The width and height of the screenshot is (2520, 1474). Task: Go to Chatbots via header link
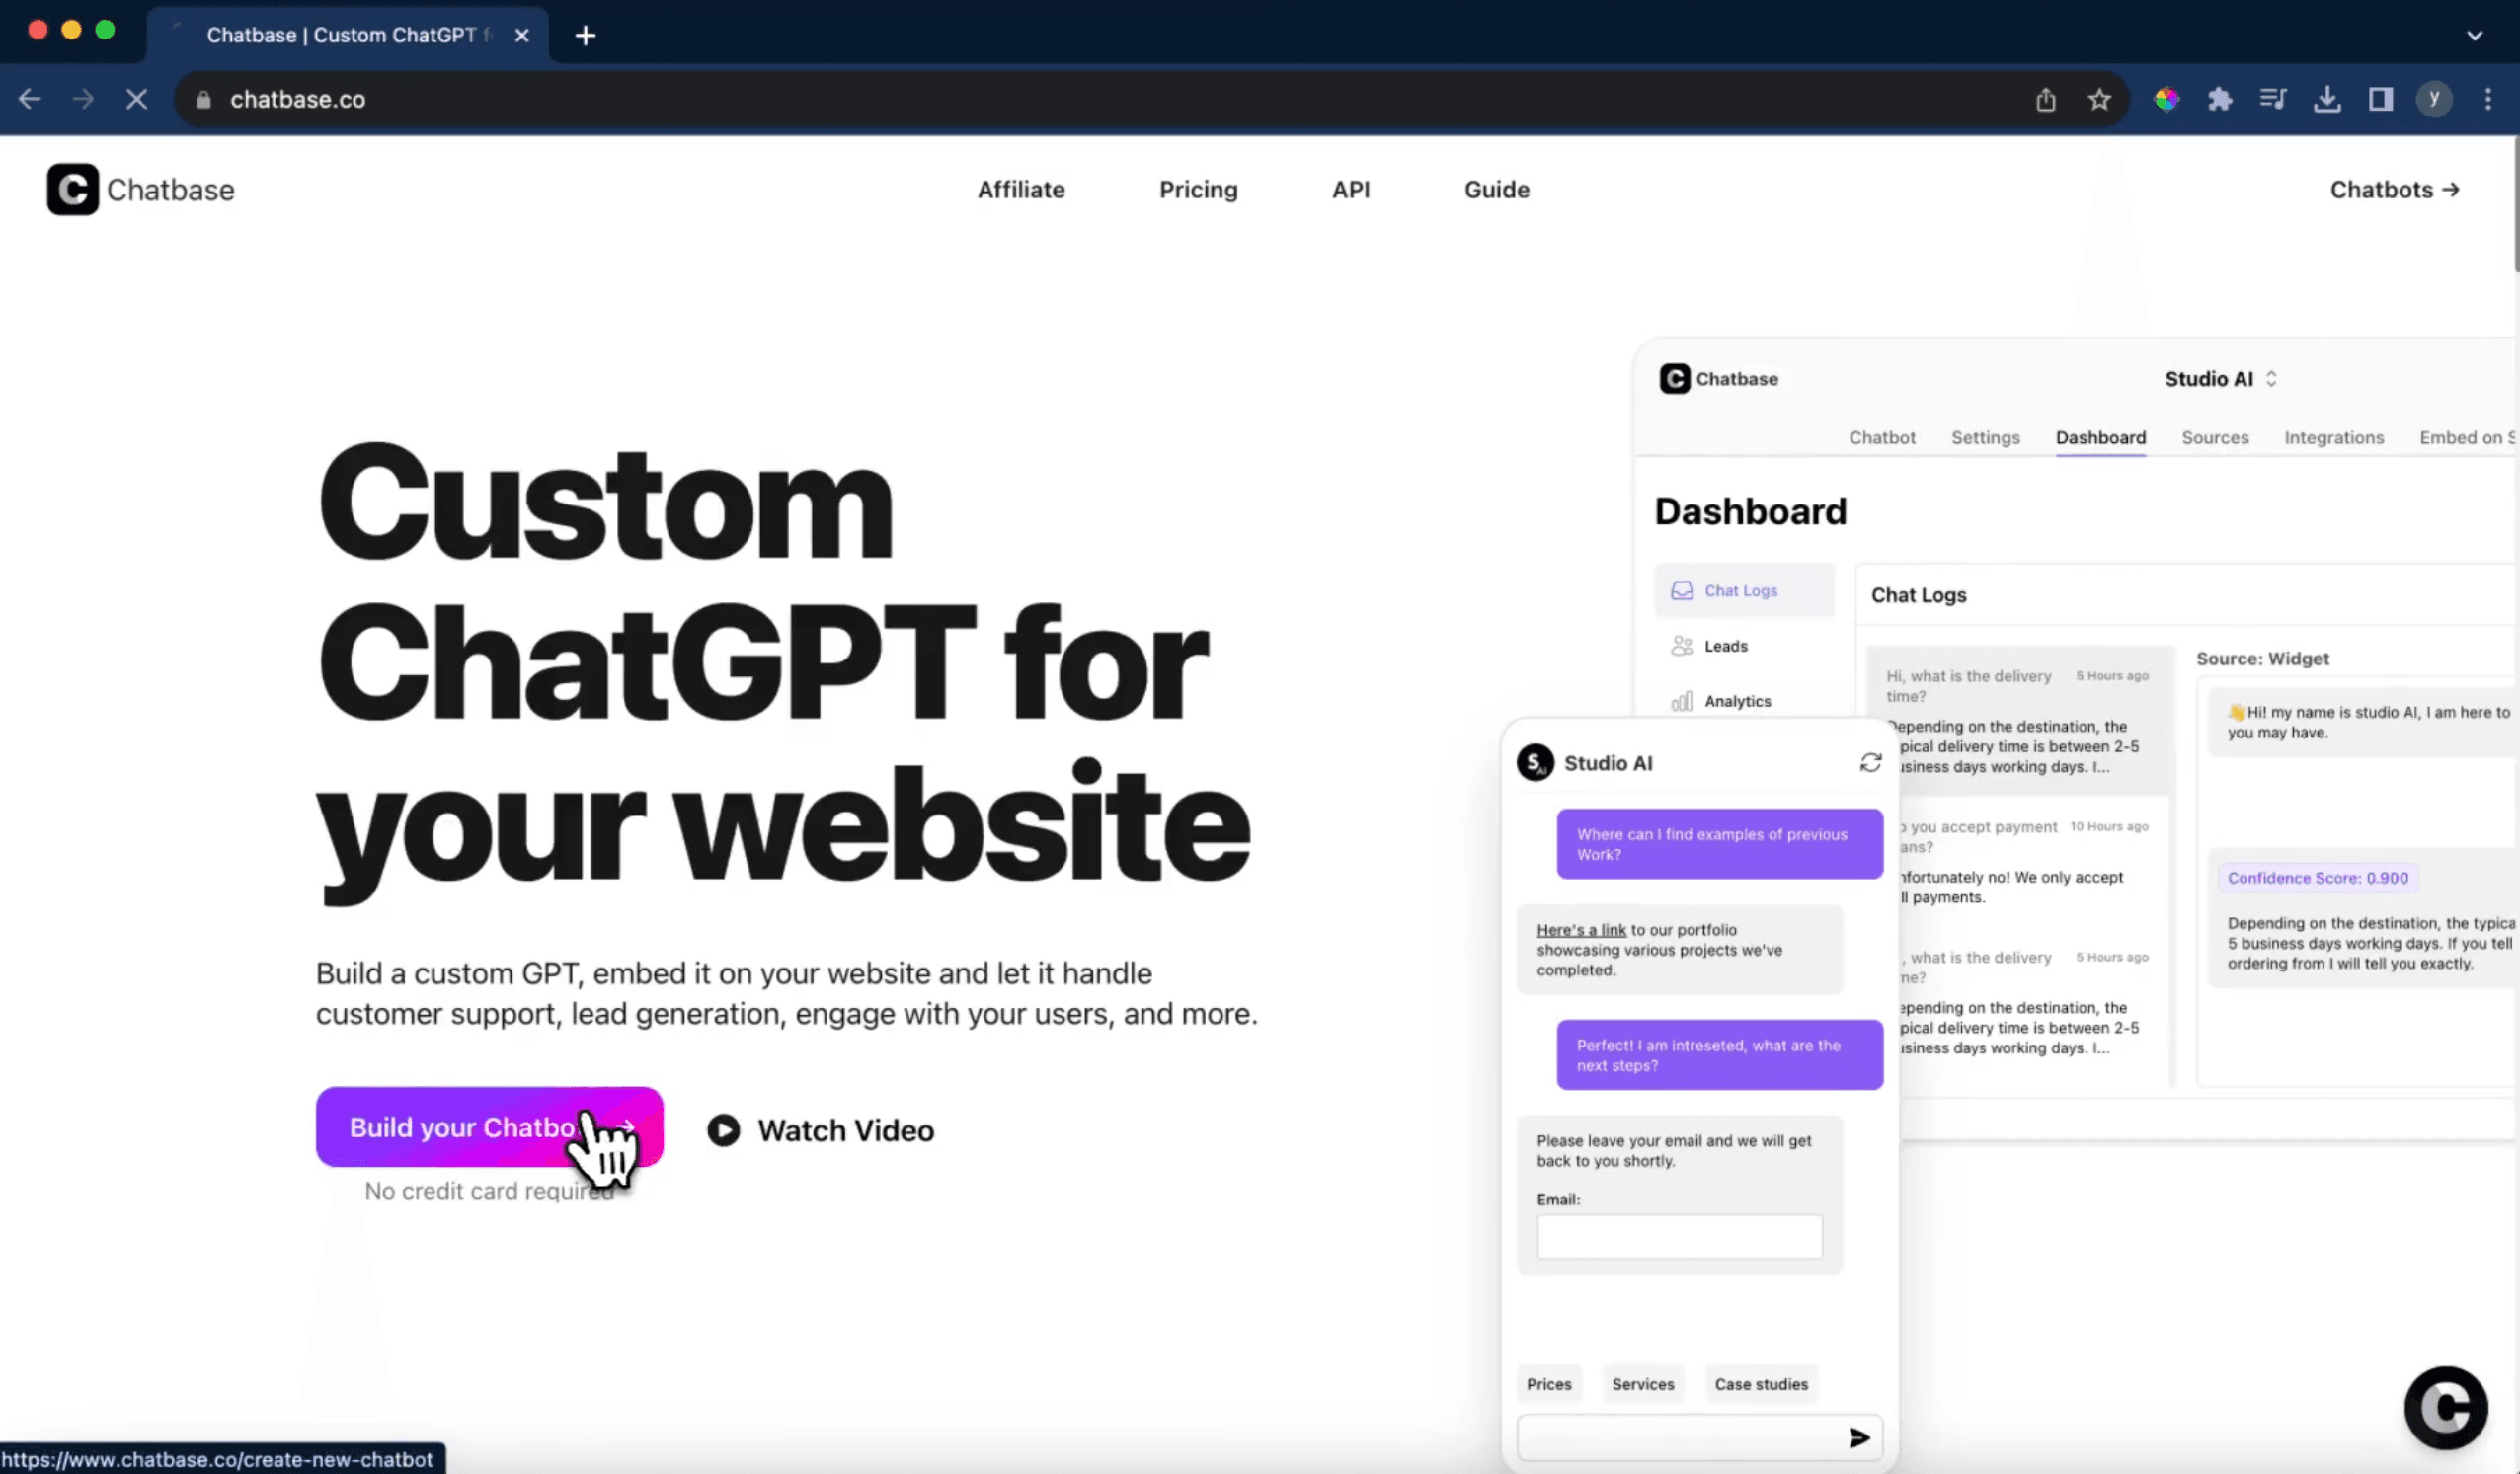pos(2394,189)
